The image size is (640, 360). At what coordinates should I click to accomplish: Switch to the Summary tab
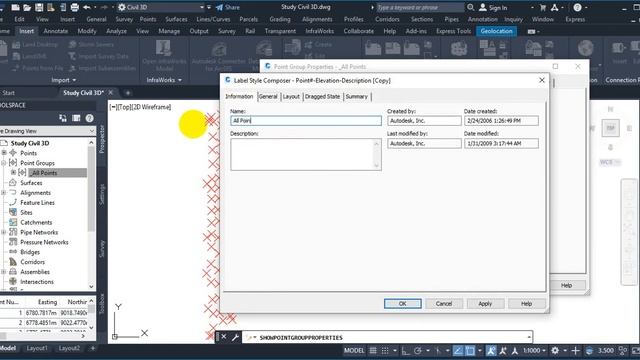(357, 97)
